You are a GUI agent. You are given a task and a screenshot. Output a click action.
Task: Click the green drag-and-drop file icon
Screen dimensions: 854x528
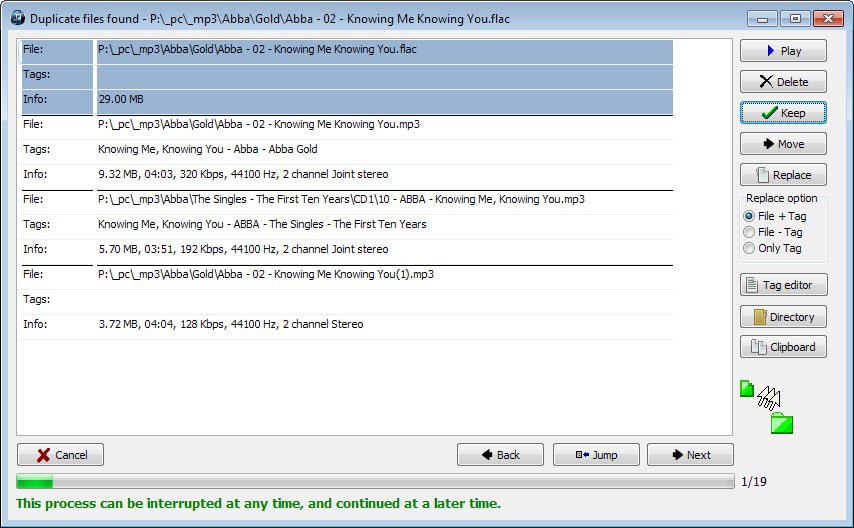point(747,390)
